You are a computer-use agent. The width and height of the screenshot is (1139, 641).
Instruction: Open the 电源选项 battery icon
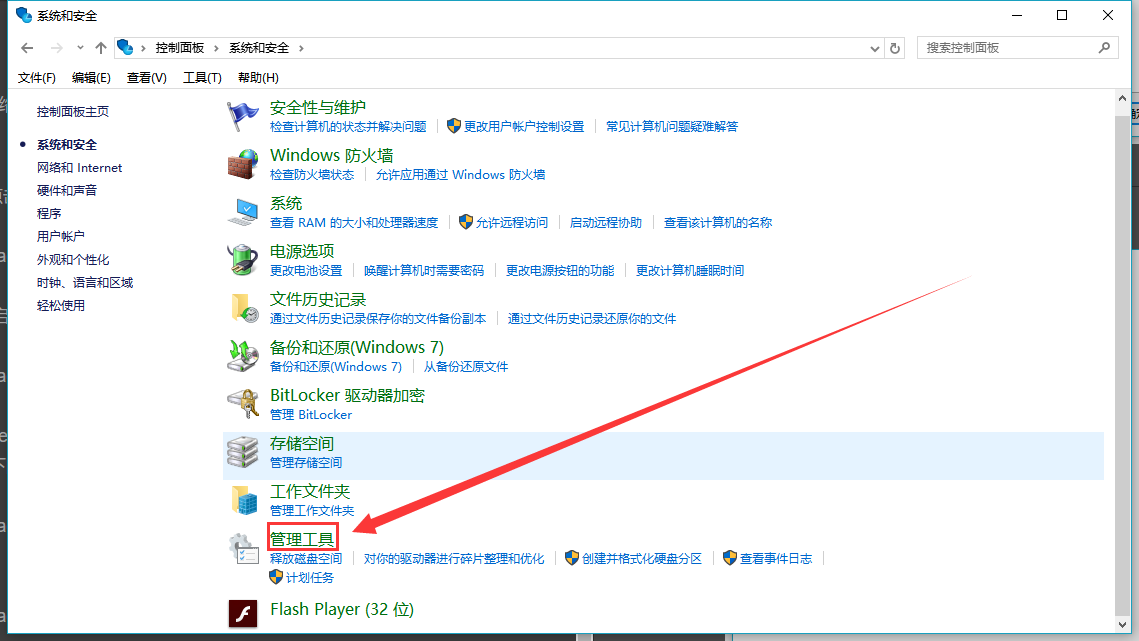click(242, 260)
